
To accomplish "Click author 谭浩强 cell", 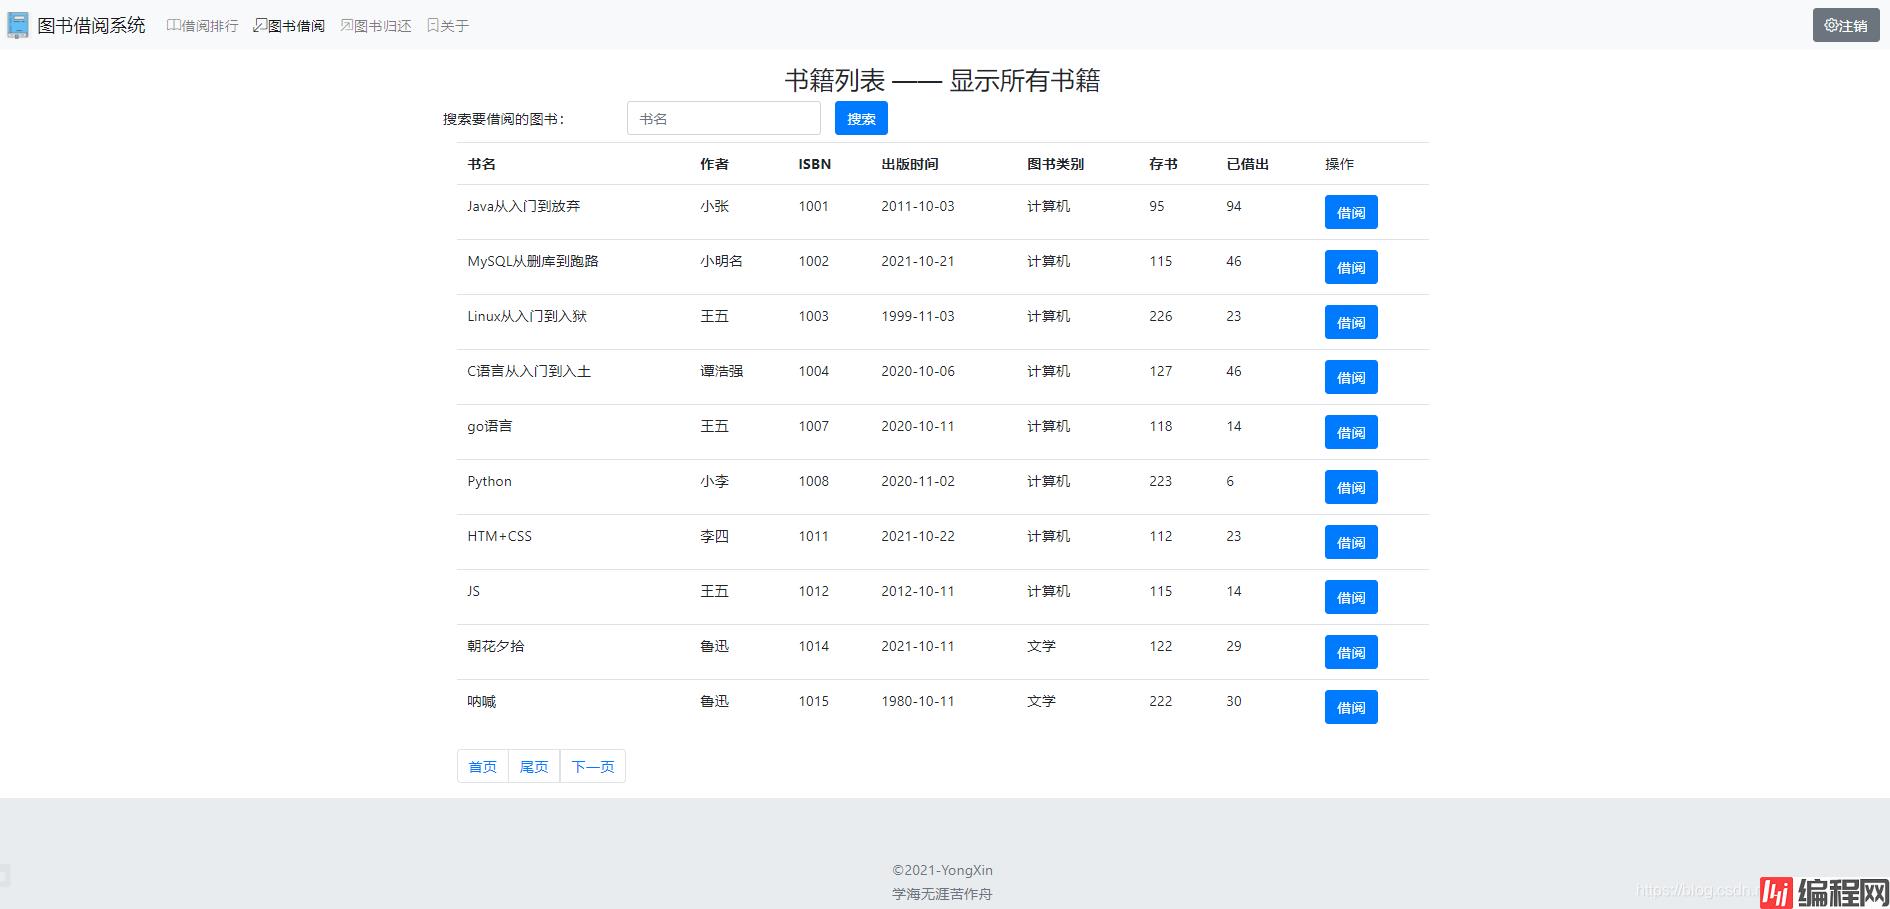I will pos(721,371).
